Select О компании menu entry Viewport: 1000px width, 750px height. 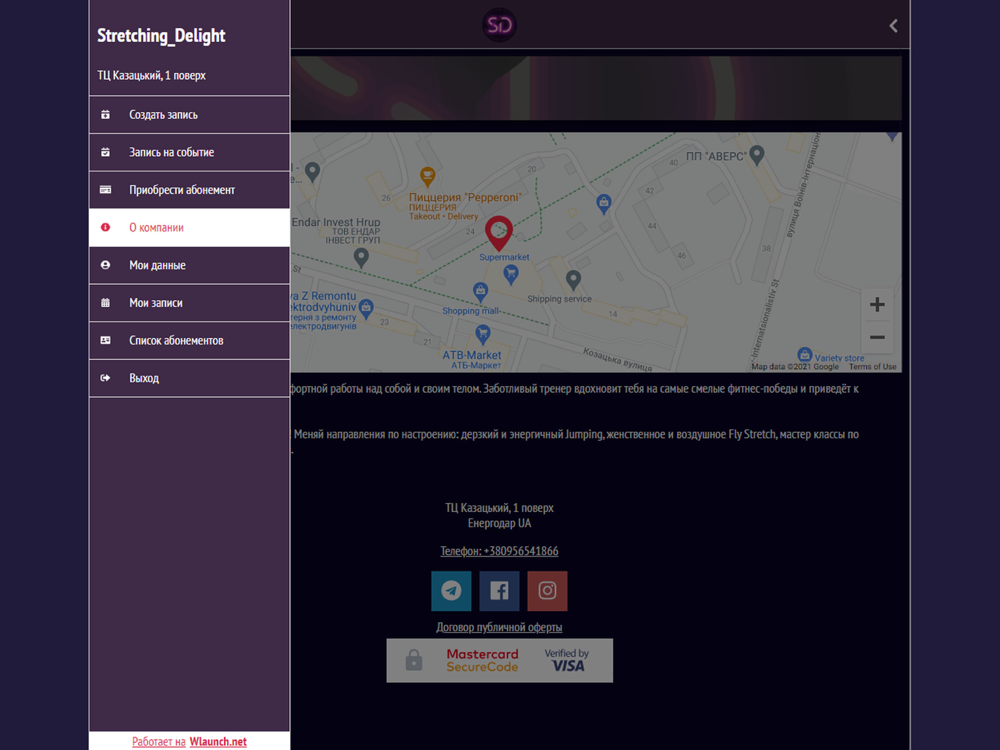[189, 228]
